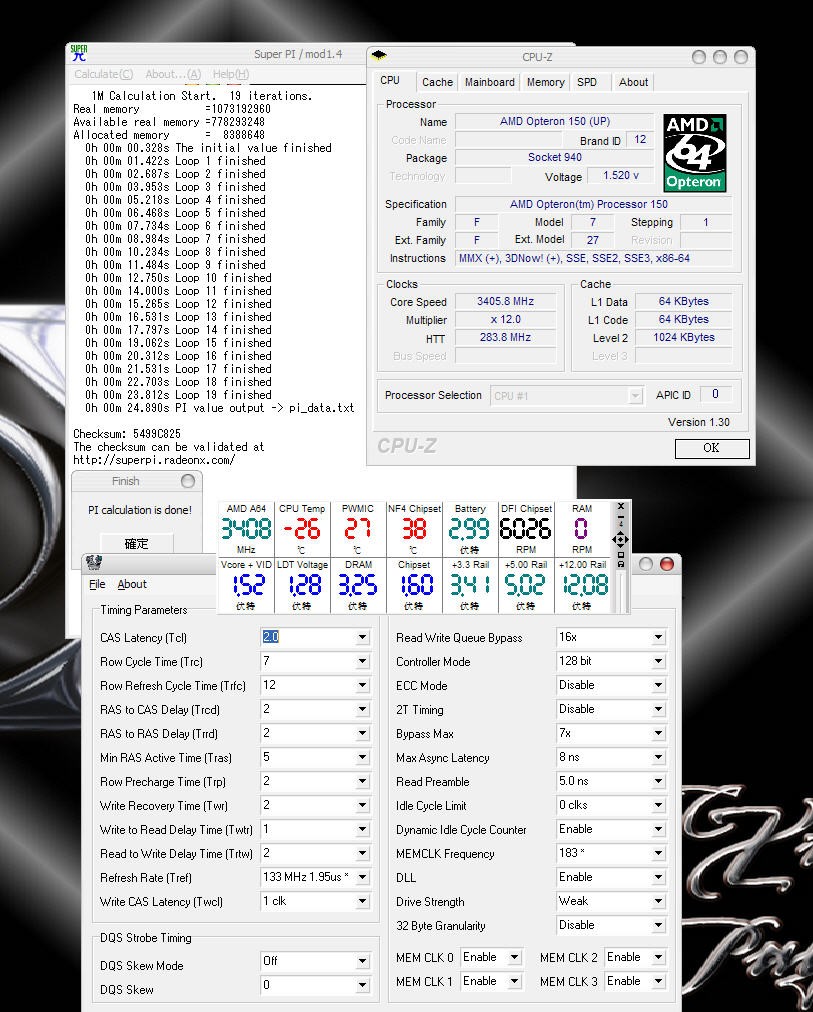Click the Vcore + VID 1.52 gauge

click(246, 585)
